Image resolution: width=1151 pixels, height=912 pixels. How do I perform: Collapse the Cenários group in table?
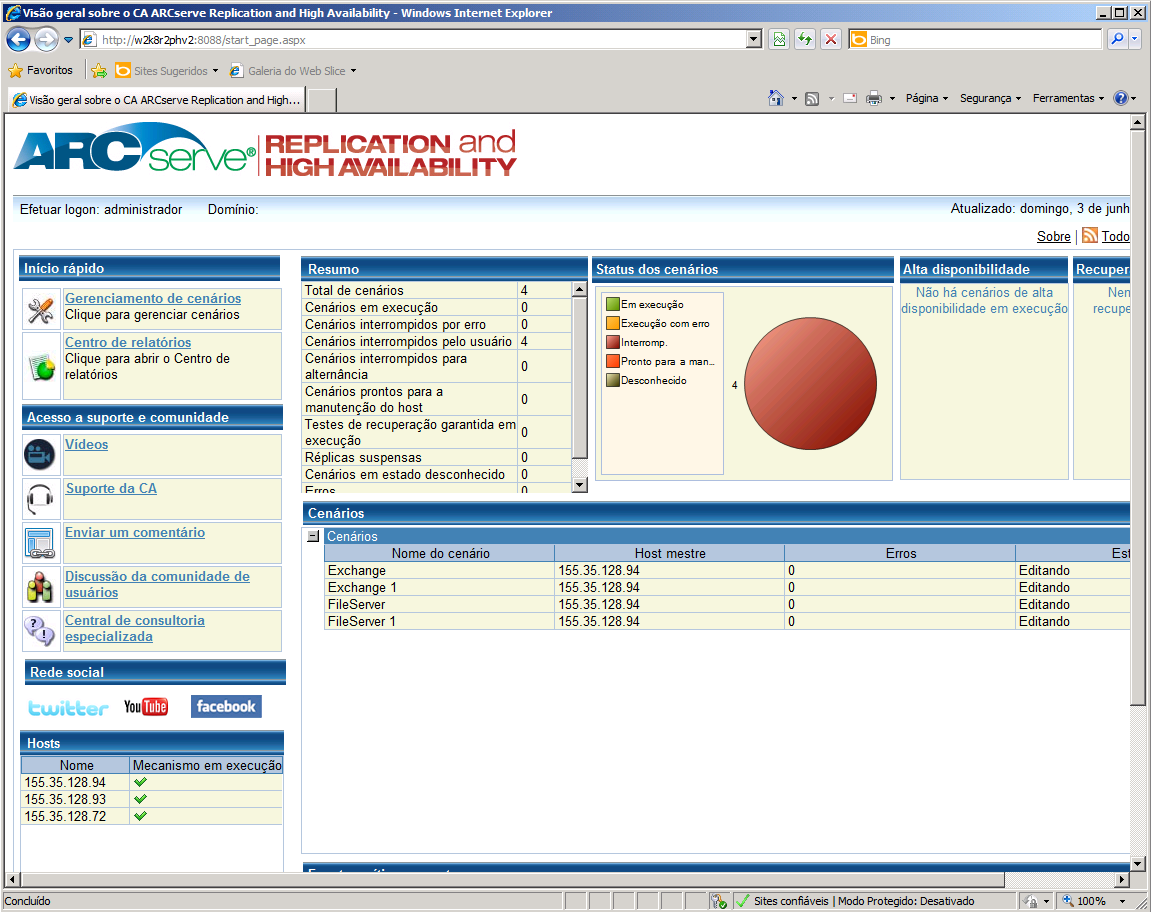[x=313, y=536]
